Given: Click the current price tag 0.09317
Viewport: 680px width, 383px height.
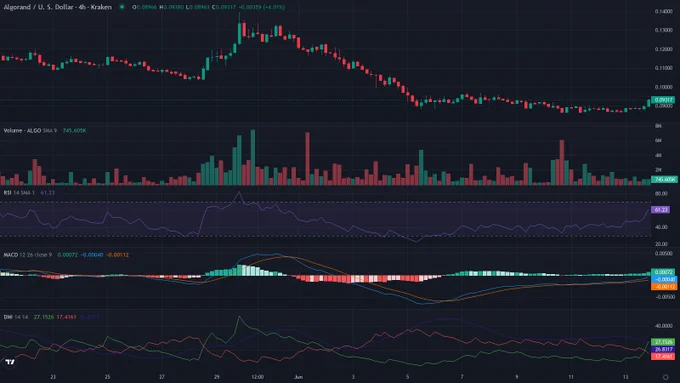Looking at the screenshot, I should (663, 100).
